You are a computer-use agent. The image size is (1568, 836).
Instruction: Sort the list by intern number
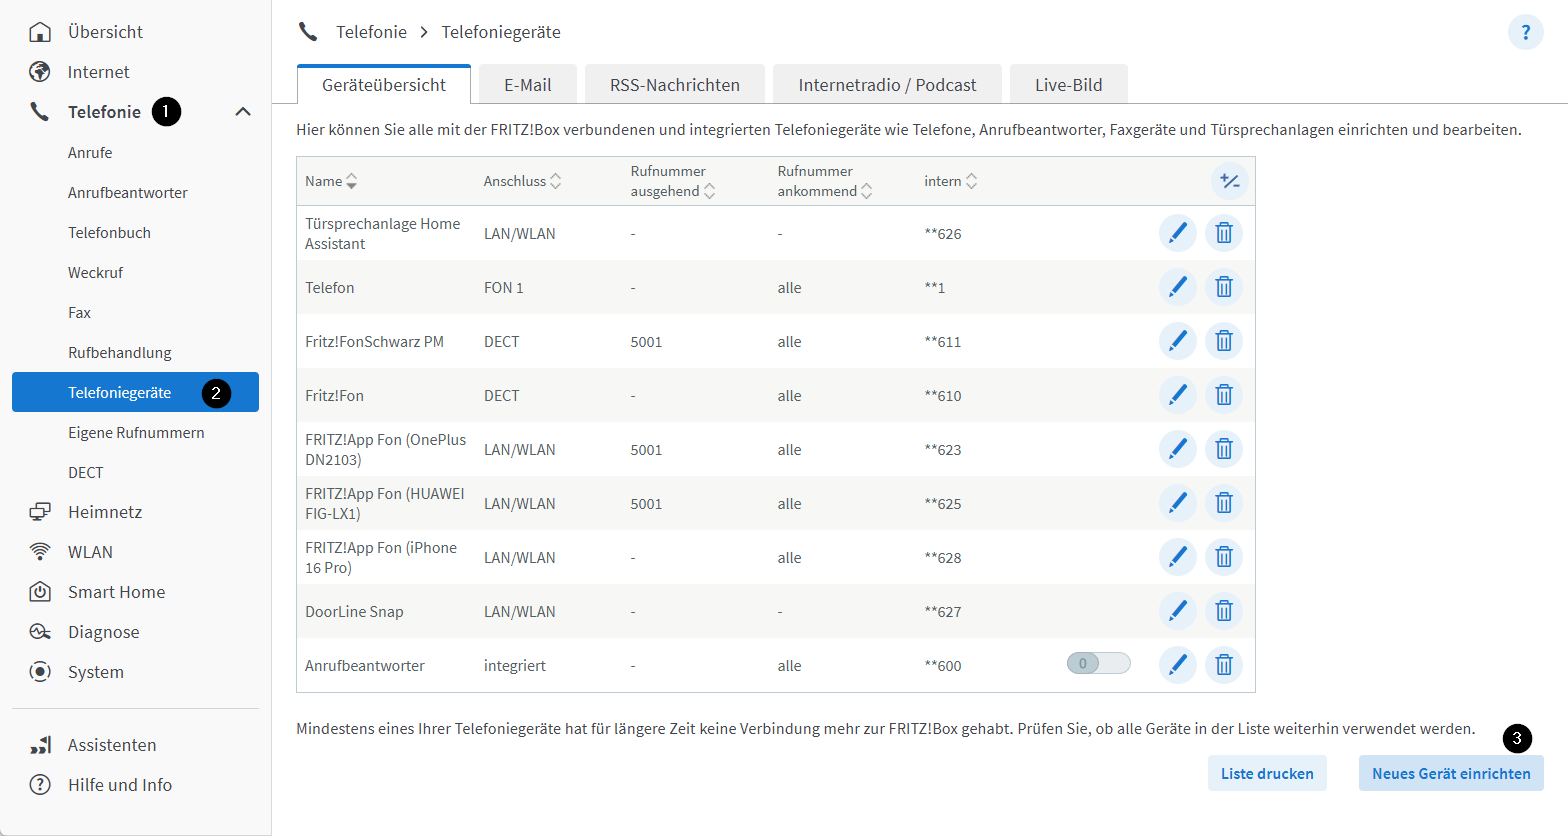pyautogui.click(x=950, y=181)
